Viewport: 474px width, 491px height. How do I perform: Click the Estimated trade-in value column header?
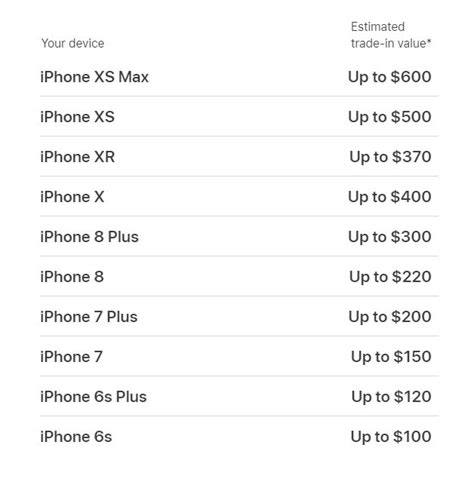[x=391, y=35]
